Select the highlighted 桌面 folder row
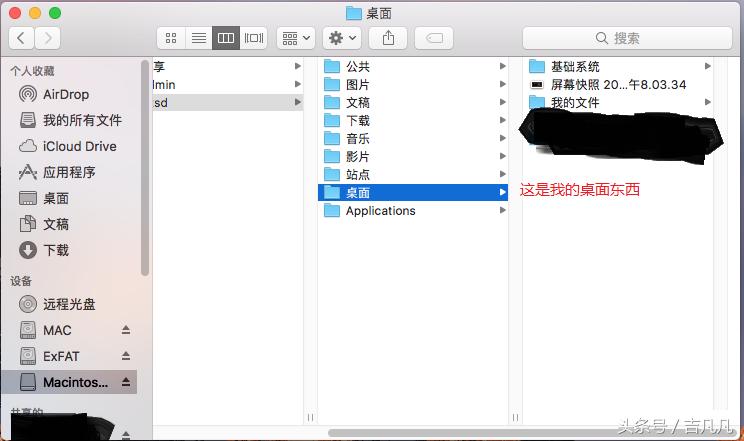This screenshot has width=744, height=441. pos(413,193)
